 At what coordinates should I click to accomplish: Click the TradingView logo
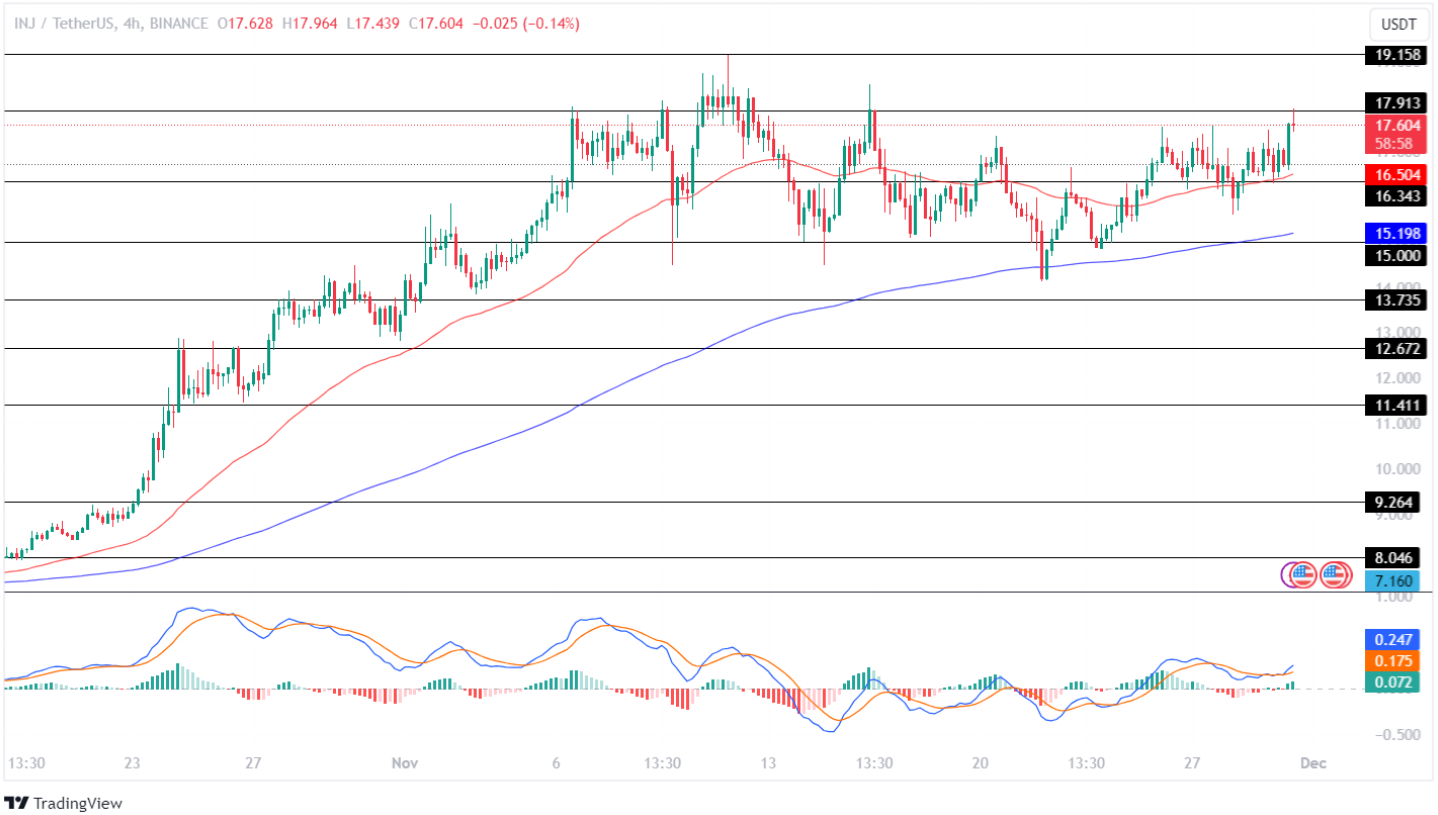pyautogui.click(x=64, y=803)
